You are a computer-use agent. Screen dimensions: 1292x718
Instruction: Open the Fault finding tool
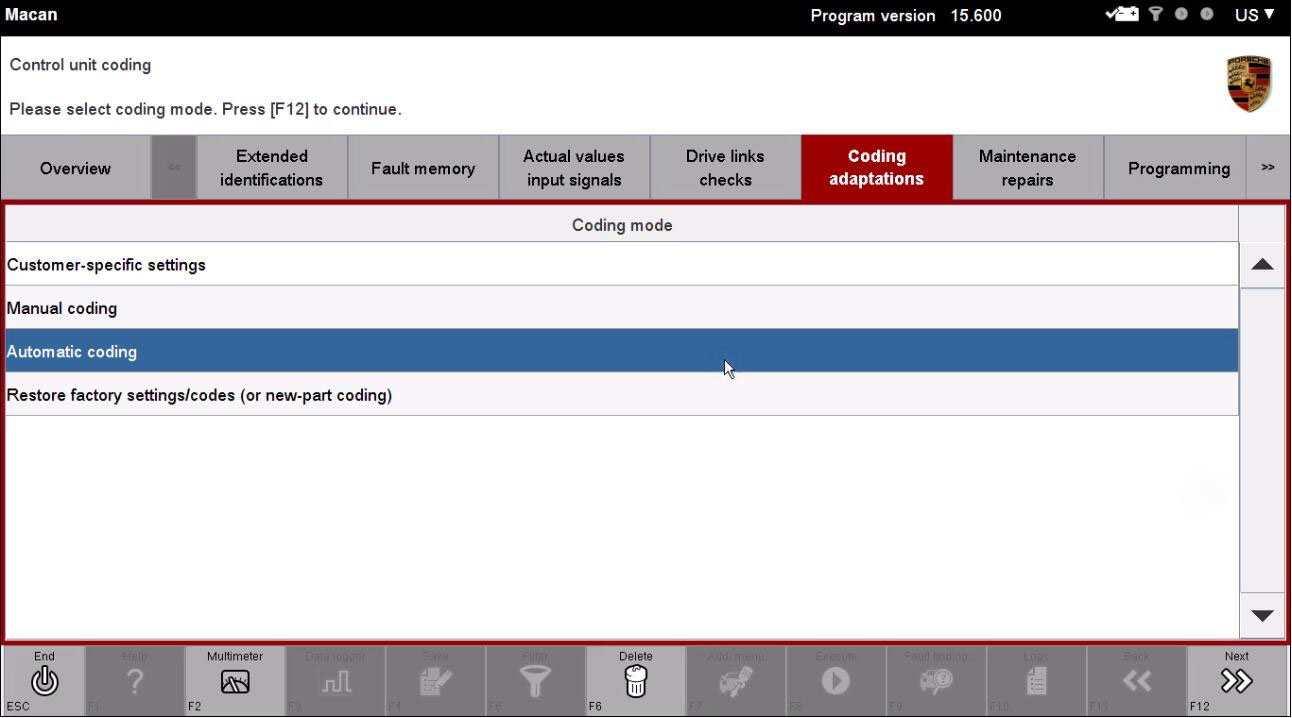point(936,680)
